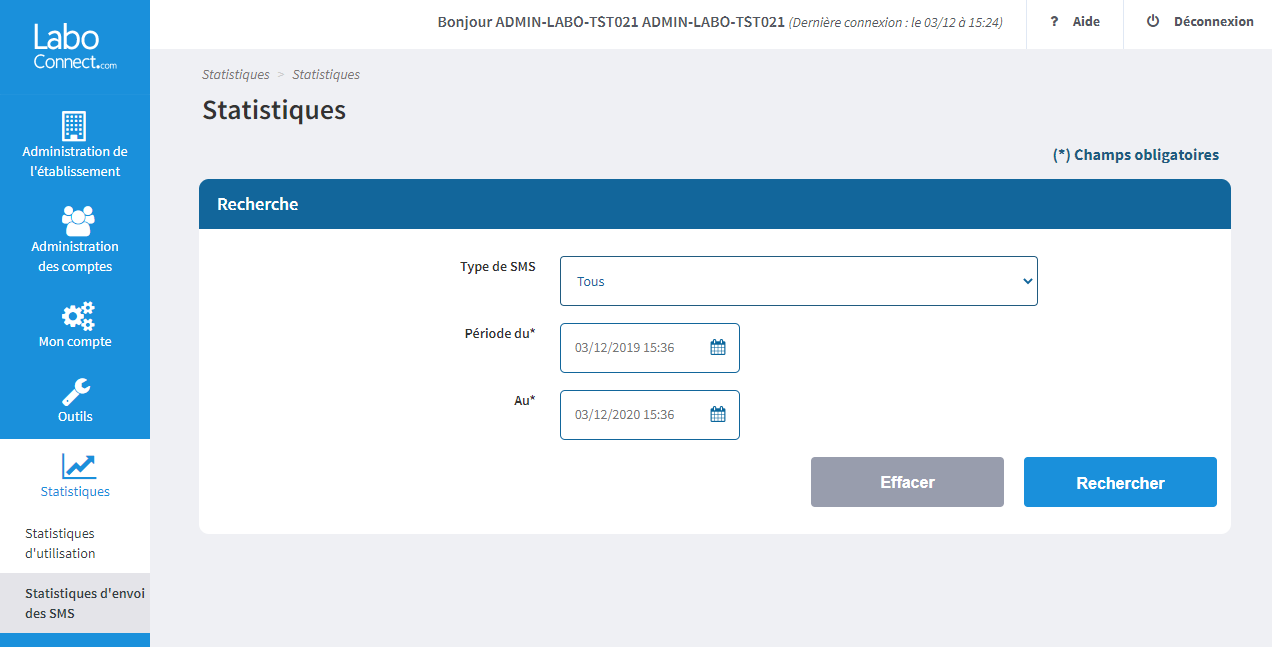Click the Statistiques page heading

click(274, 110)
